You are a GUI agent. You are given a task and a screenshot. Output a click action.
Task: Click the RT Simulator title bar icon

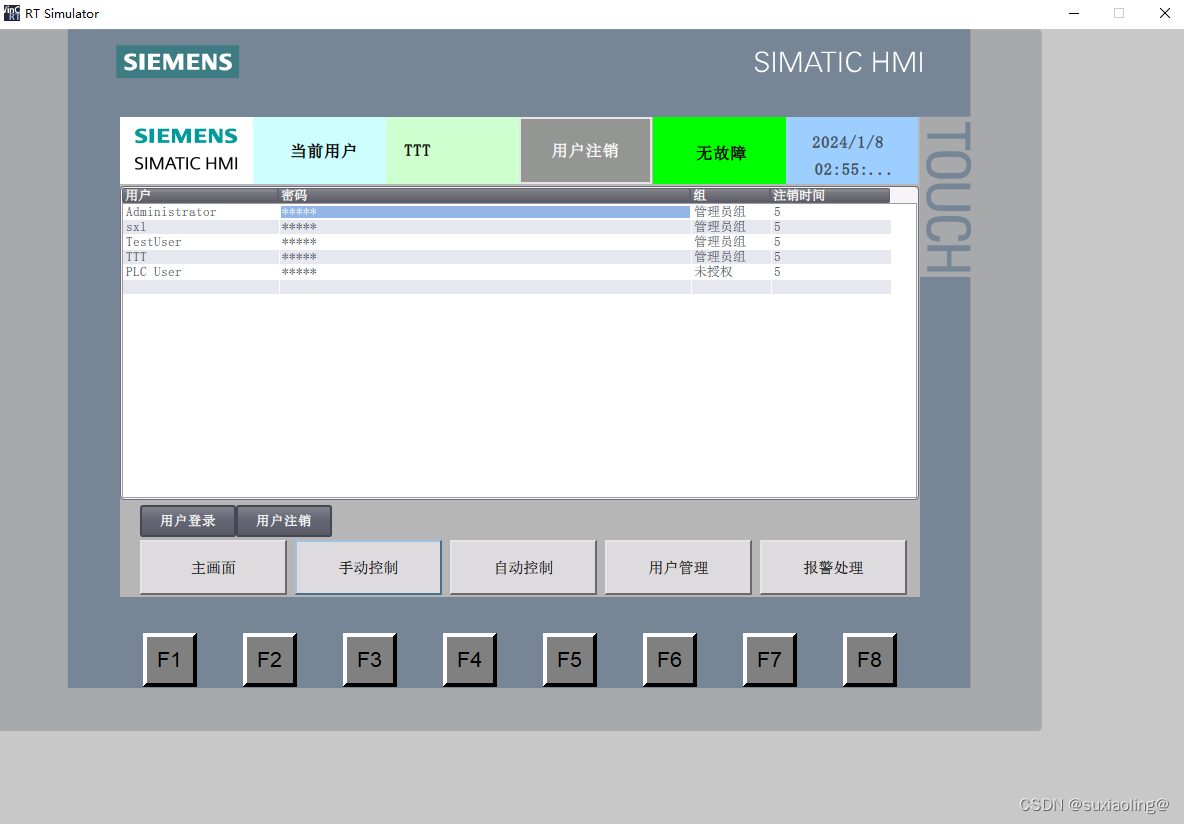coord(11,13)
